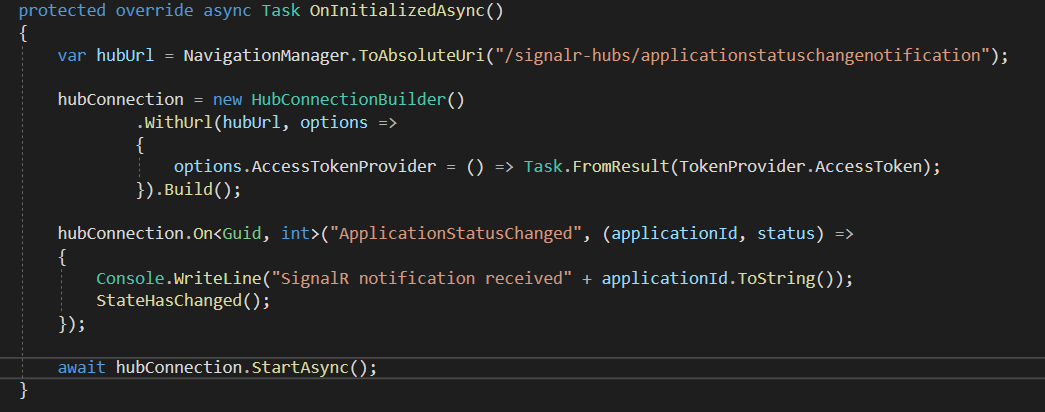Click the NavigationManager identifier
Image resolution: width=1045 pixels, height=412 pixels.
click(267, 55)
